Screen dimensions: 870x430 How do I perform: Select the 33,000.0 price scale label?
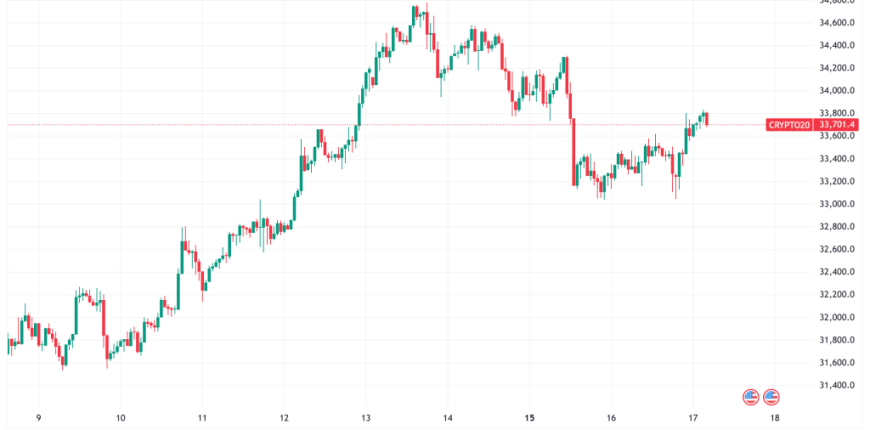point(838,204)
